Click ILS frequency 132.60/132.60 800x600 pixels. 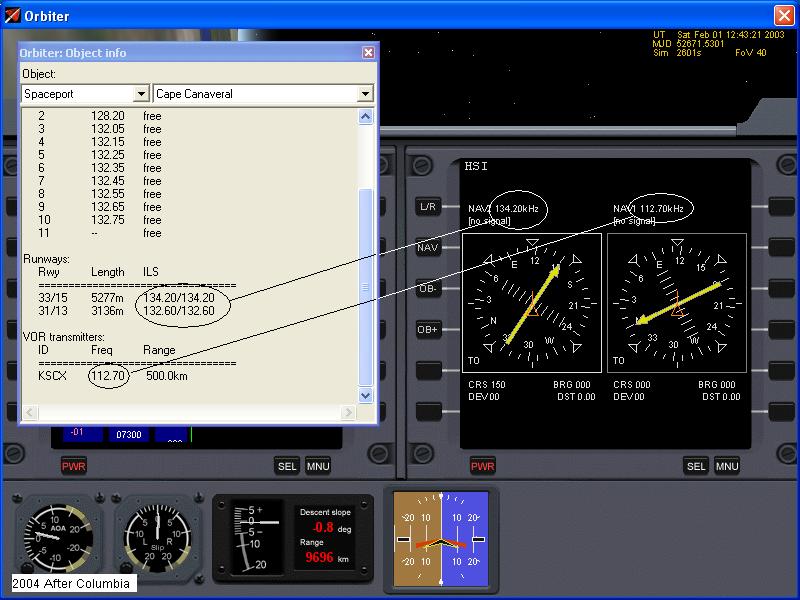click(179, 311)
